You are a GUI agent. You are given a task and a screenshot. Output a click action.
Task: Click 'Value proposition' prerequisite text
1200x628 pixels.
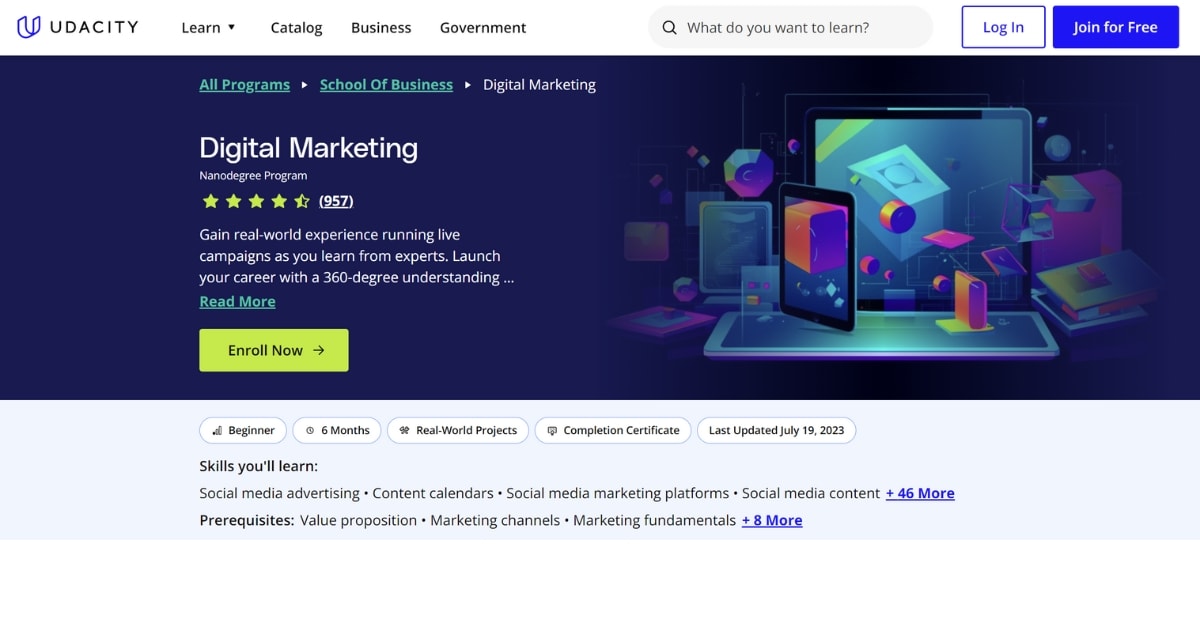pos(358,521)
